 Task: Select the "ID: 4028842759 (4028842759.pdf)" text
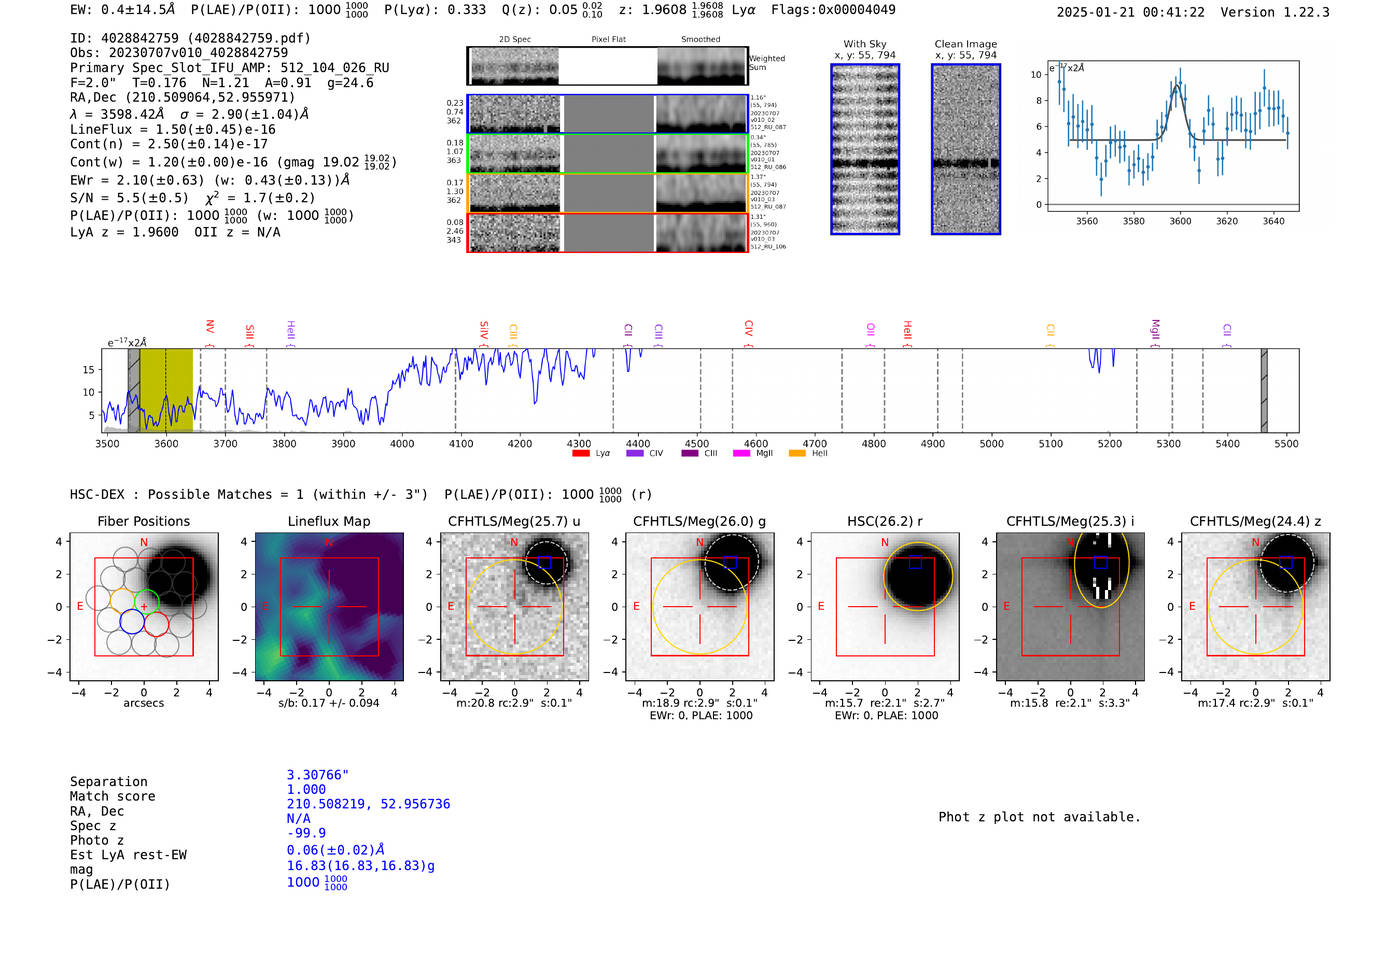[x=190, y=38]
